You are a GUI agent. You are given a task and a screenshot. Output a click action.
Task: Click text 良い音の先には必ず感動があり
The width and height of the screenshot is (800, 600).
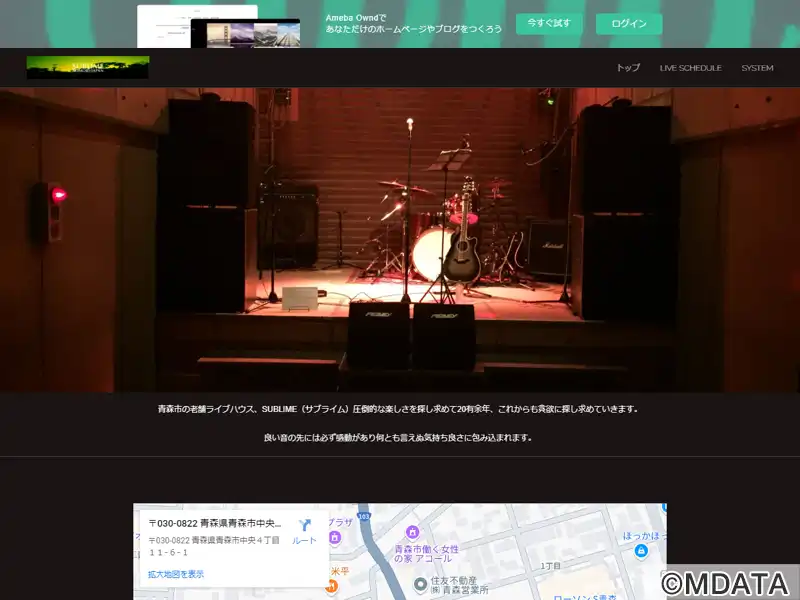point(398,437)
